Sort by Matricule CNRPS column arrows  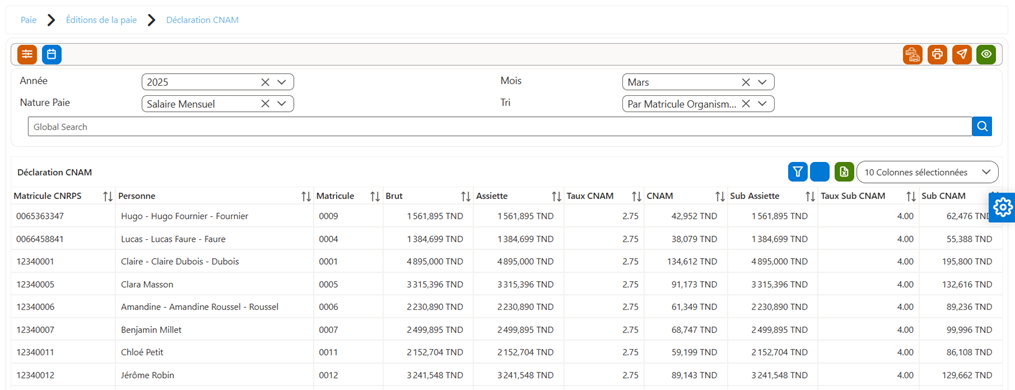point(108,196)
